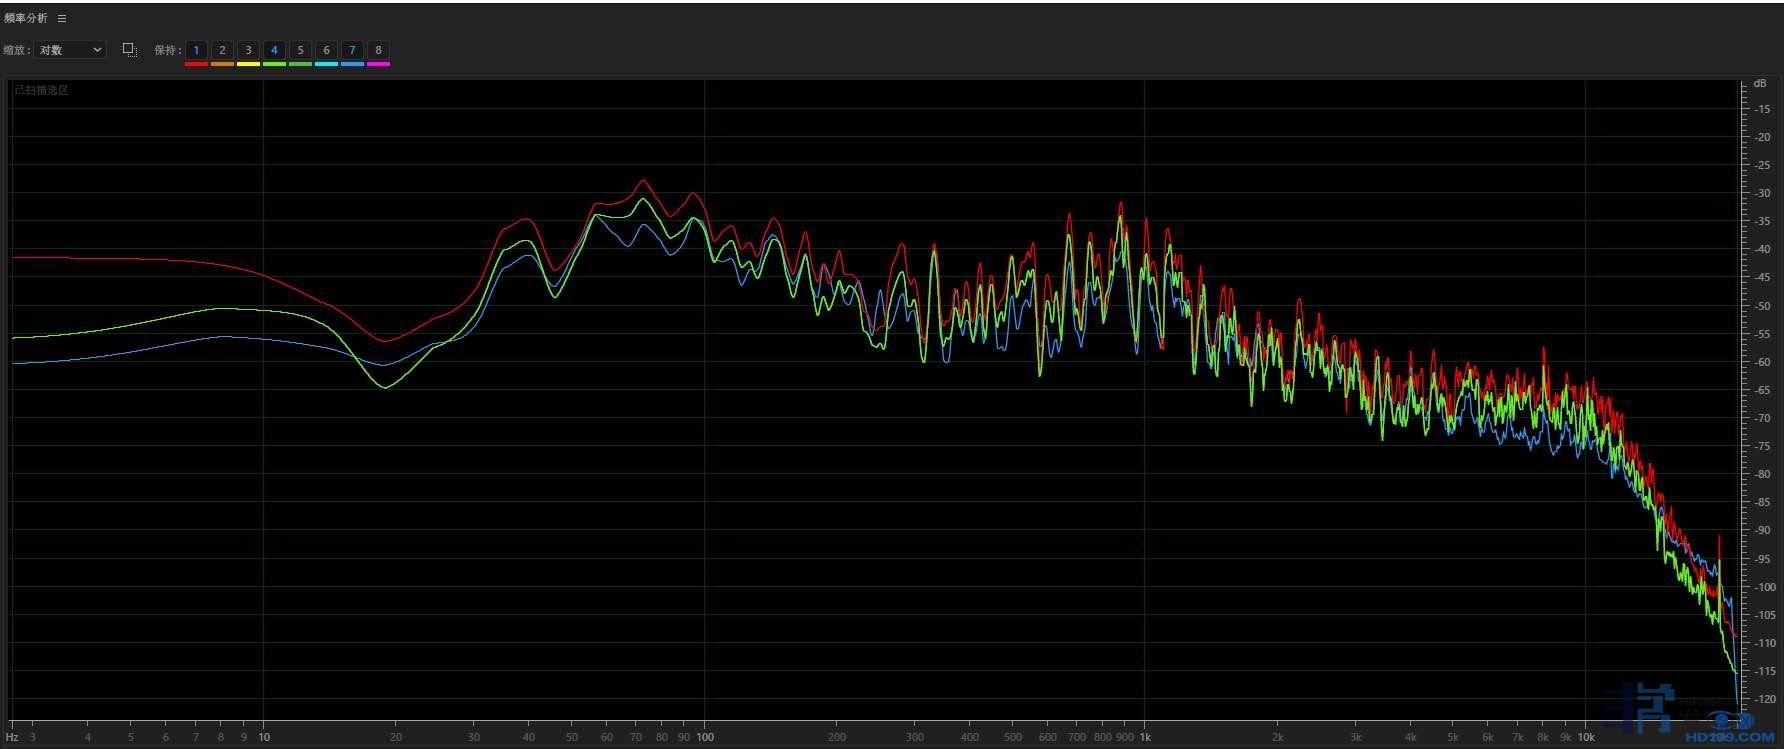
Task: Select the 频率分析 panel title tab
Action: point(26,18)
